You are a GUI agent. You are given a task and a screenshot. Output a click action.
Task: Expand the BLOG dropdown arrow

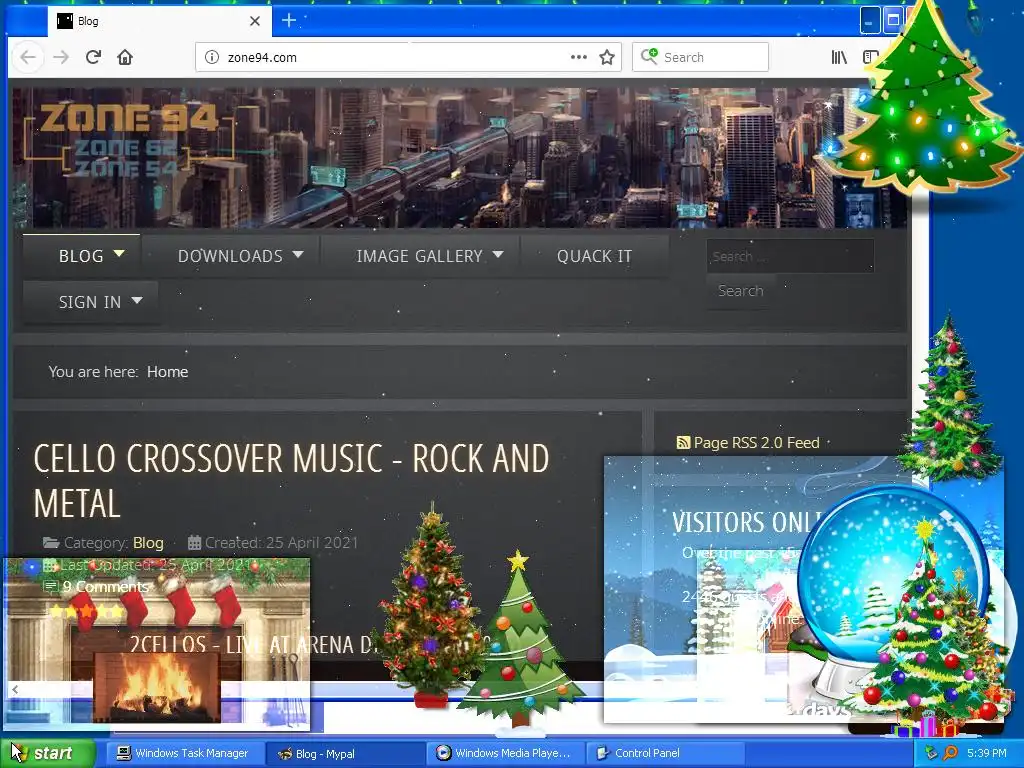coord(119,253)
